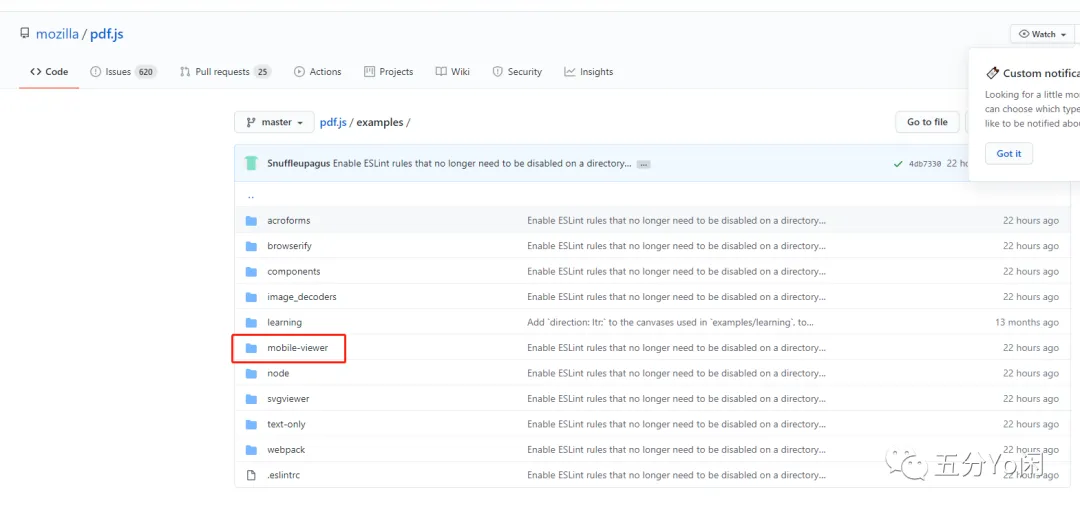Open the Security tab

(x=517, y=72)
